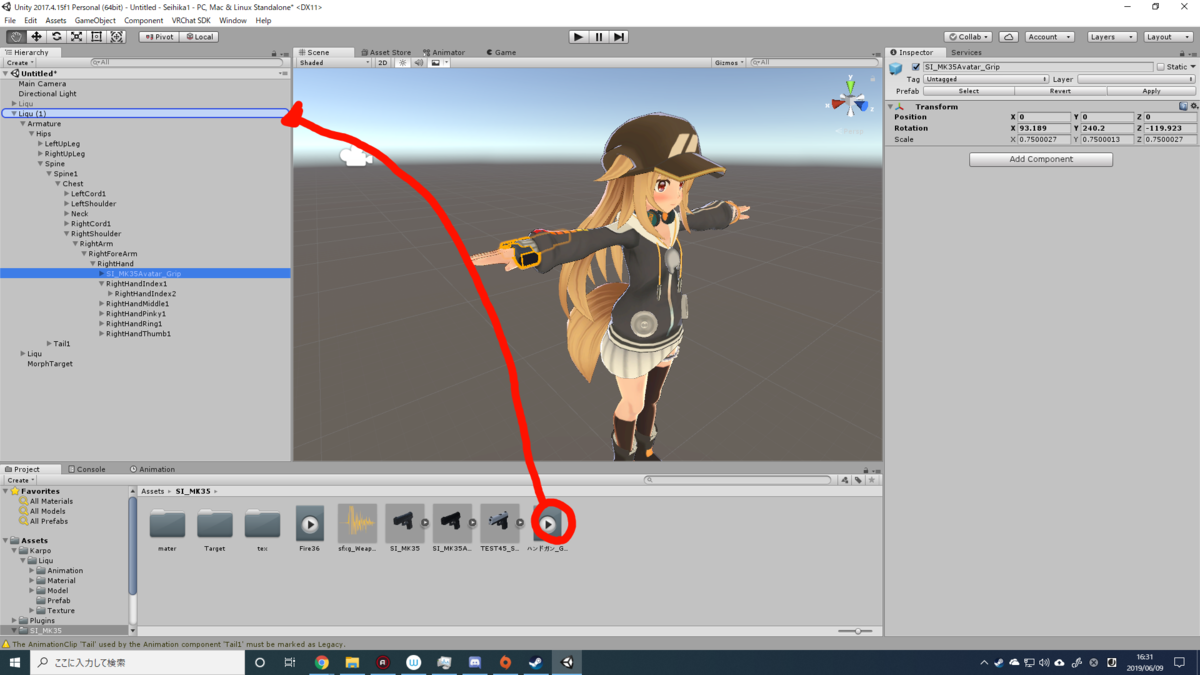Toggle scene audio speaker icon

[x=419, y=63]
